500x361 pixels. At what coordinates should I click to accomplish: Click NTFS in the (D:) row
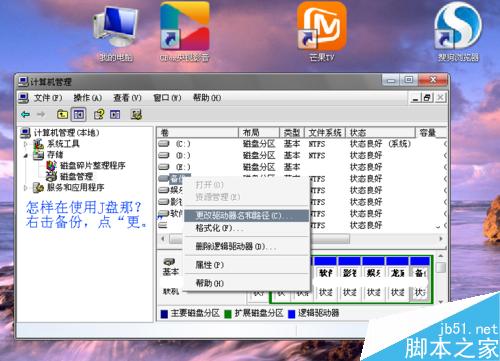[x=317, y=155]
